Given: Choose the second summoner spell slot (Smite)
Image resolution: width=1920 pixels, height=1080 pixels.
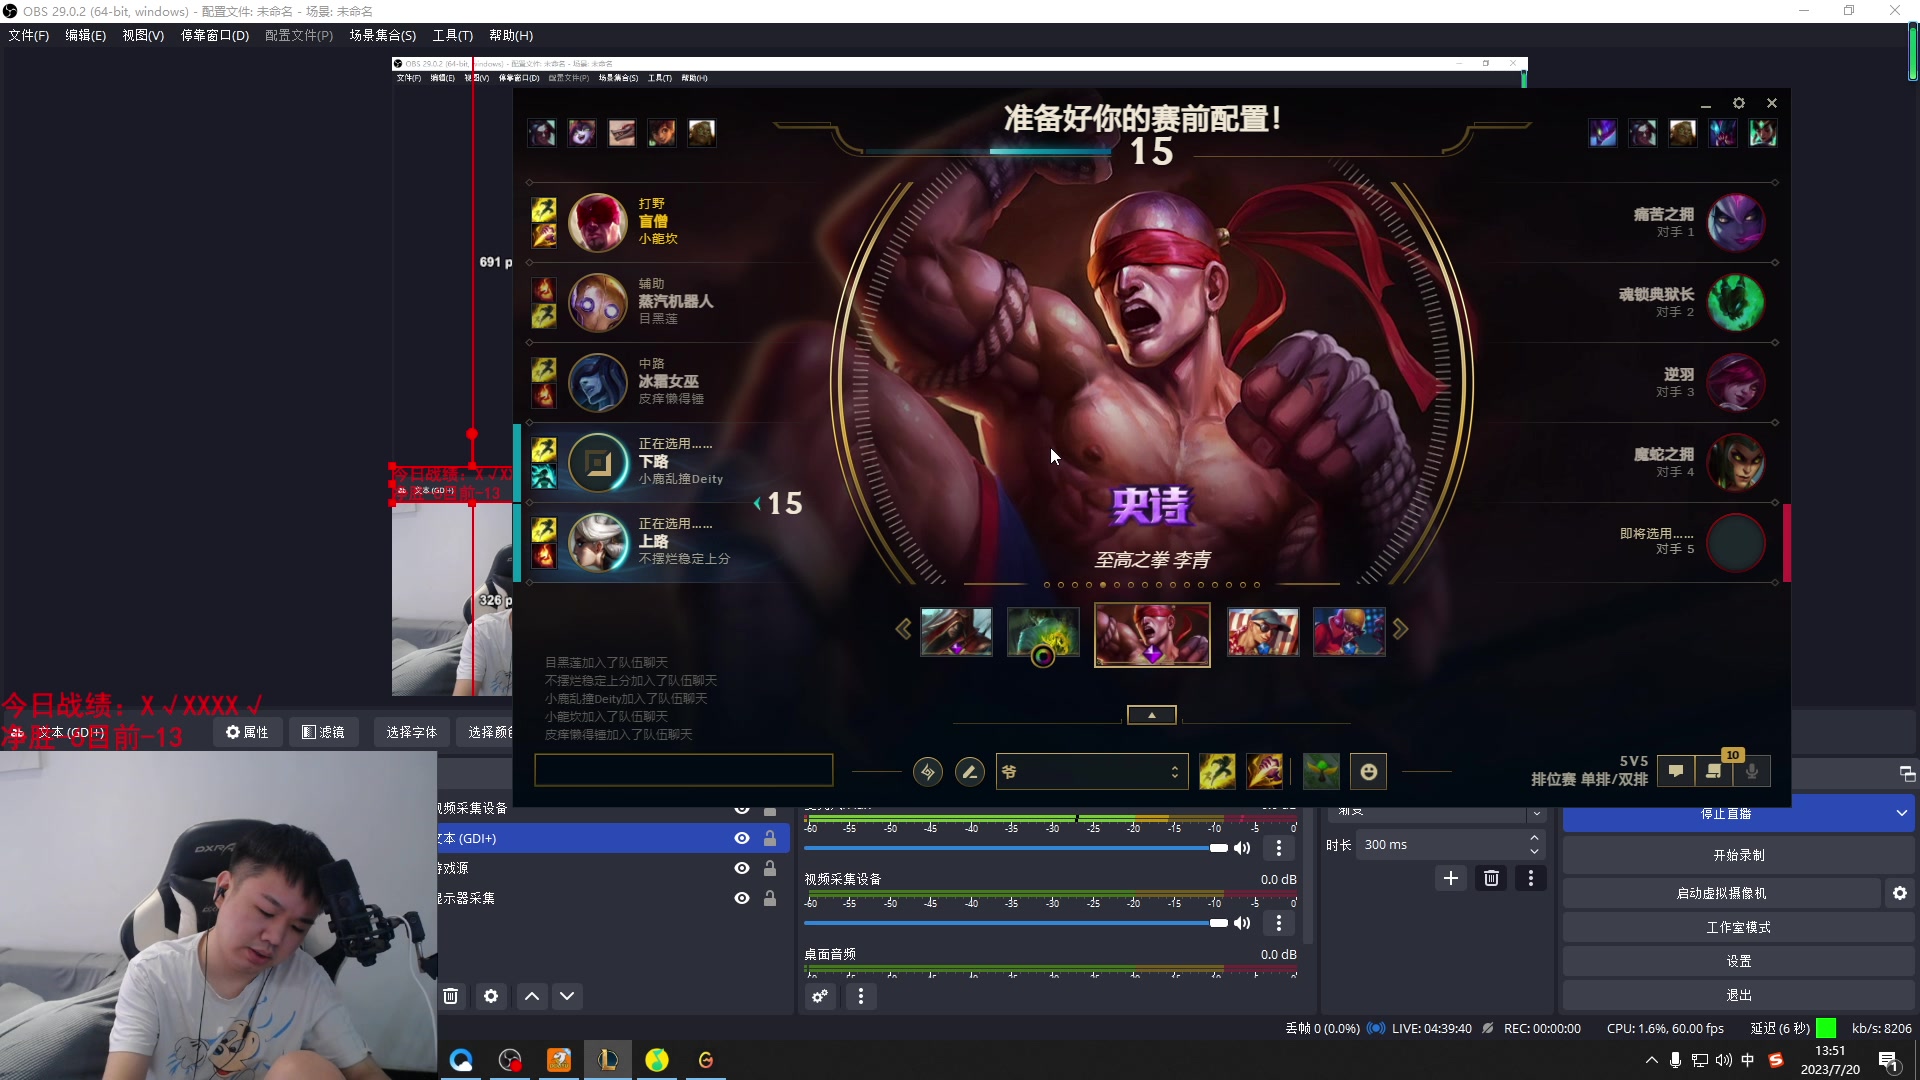Looking at the screenshot, I should click(1265, 772).
